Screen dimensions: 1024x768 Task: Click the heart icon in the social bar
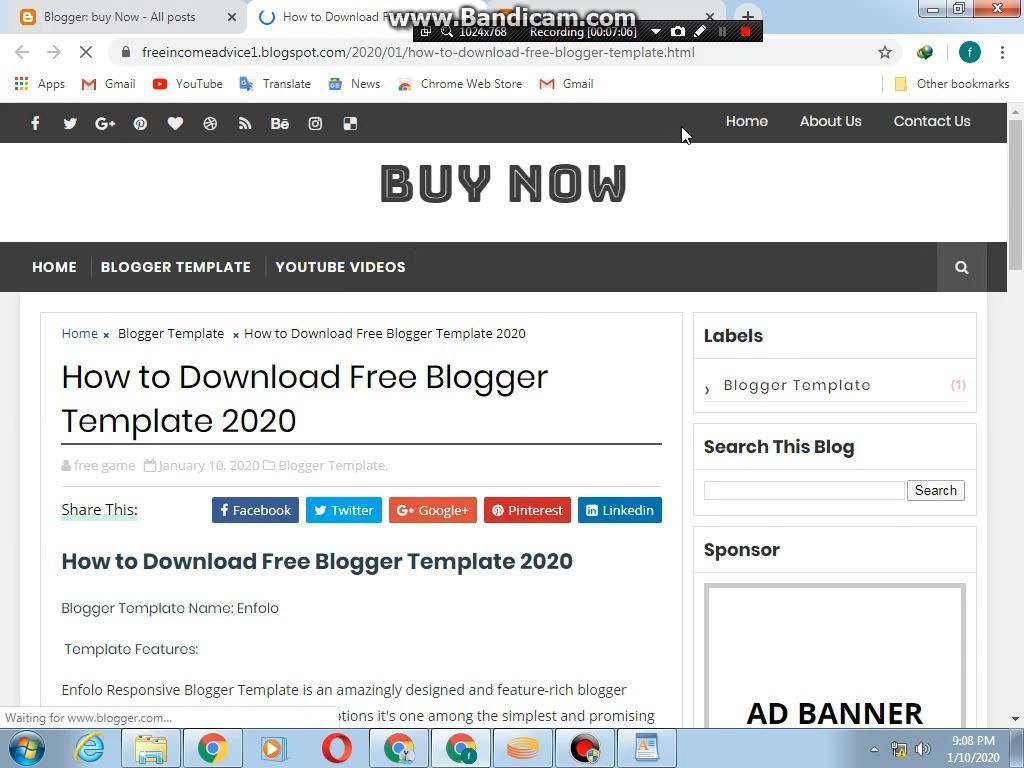[175, 123]
